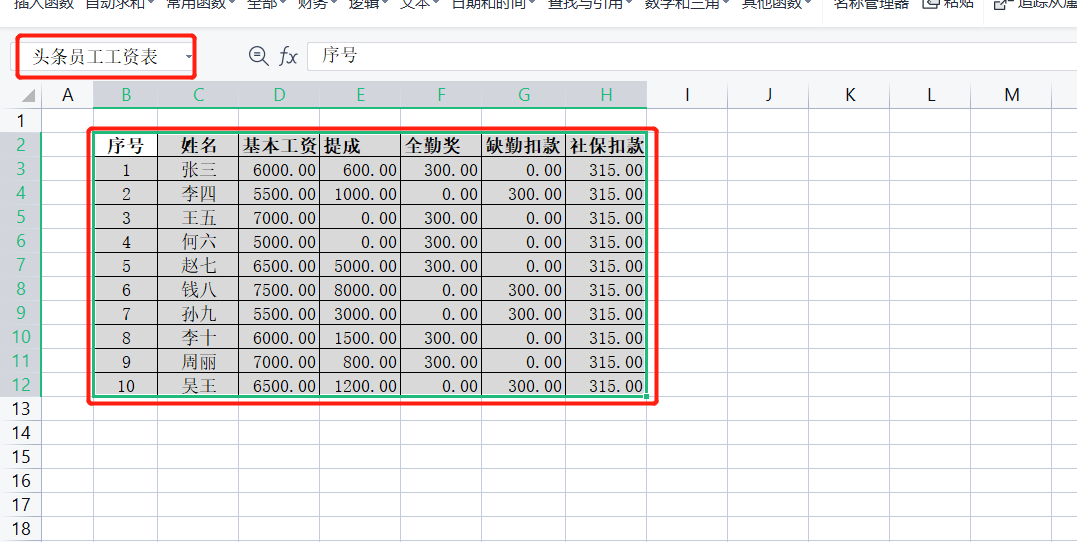
Task: Select the cell with name 周丽
Action: click(x=199, y=361)
